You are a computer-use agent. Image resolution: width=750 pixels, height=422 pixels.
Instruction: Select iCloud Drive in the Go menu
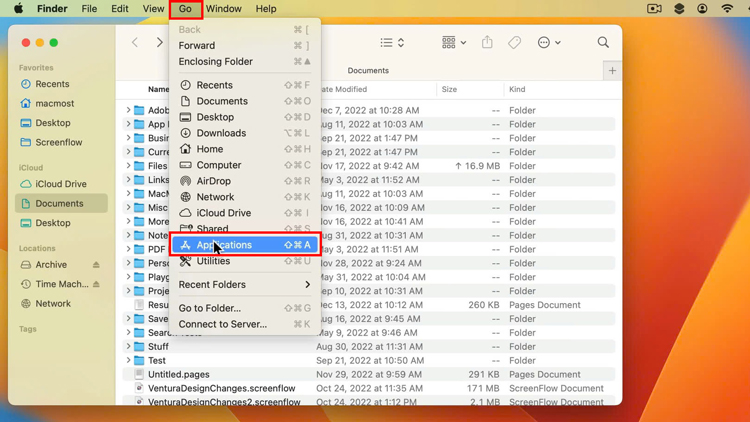click(x=244, y=213)
